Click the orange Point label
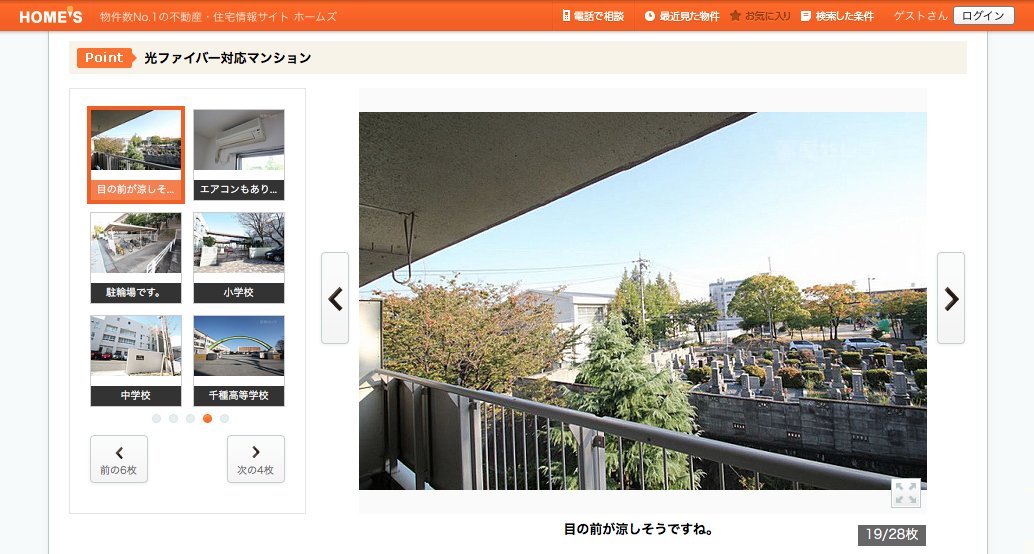This screenshot has height=554, width=1034. [106, 57]
